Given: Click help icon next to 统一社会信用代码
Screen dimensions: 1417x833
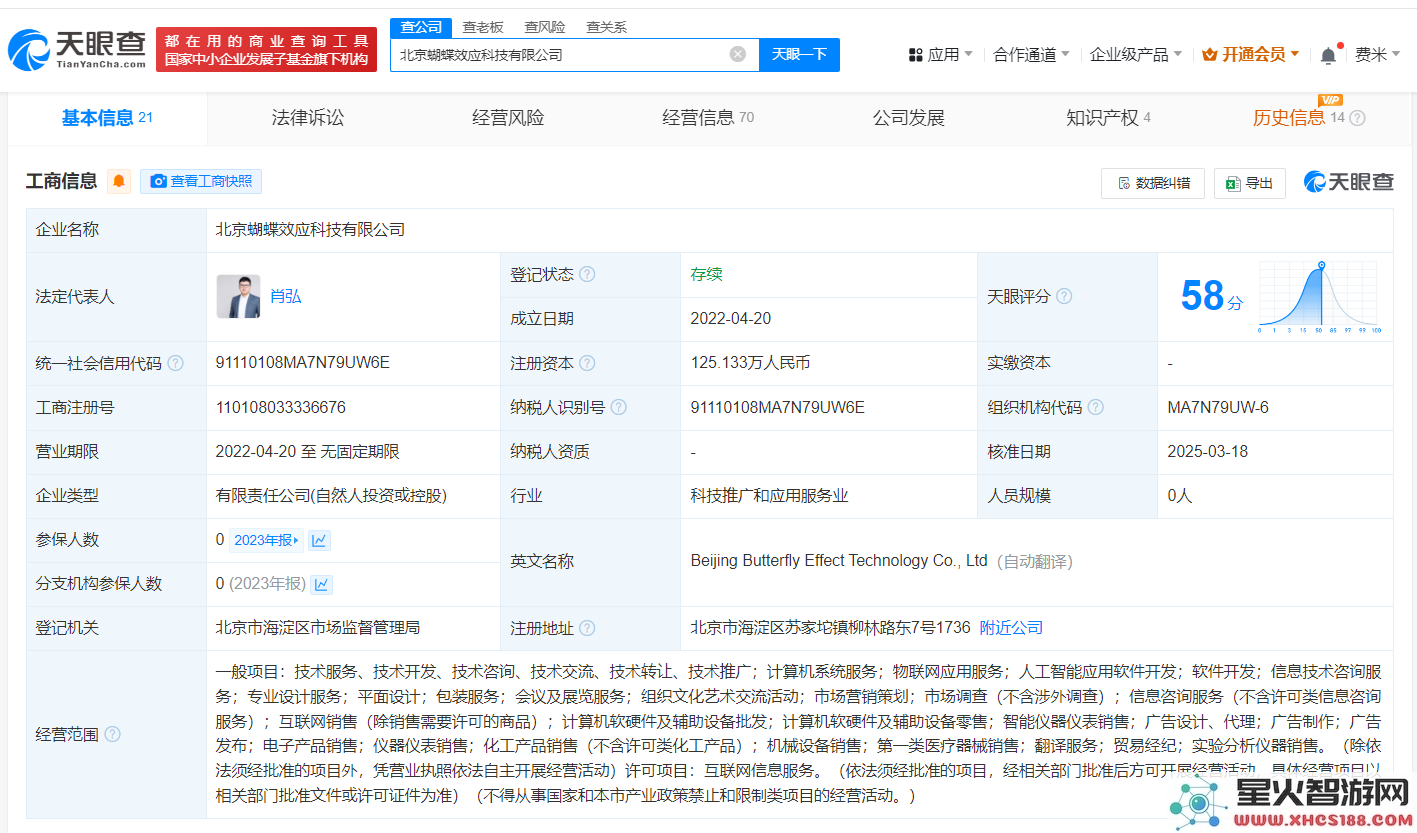Looking at the screenshot, I should (x=176, y=363).
